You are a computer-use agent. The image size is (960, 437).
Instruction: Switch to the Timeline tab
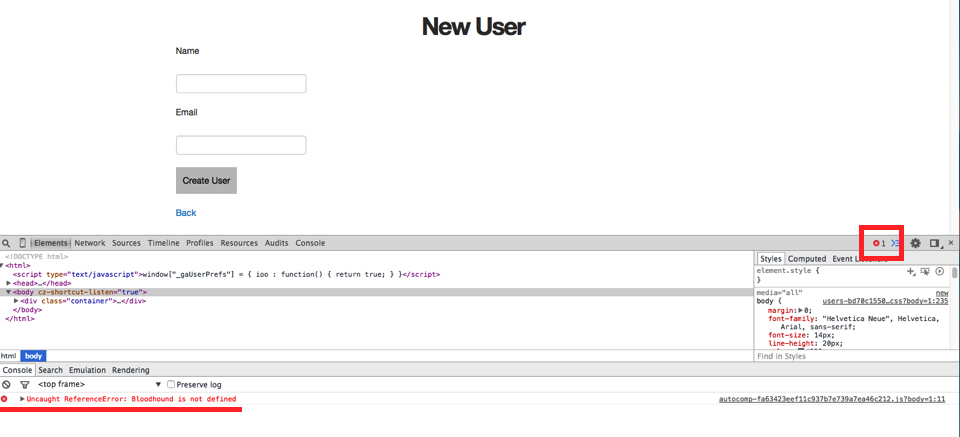163,243
